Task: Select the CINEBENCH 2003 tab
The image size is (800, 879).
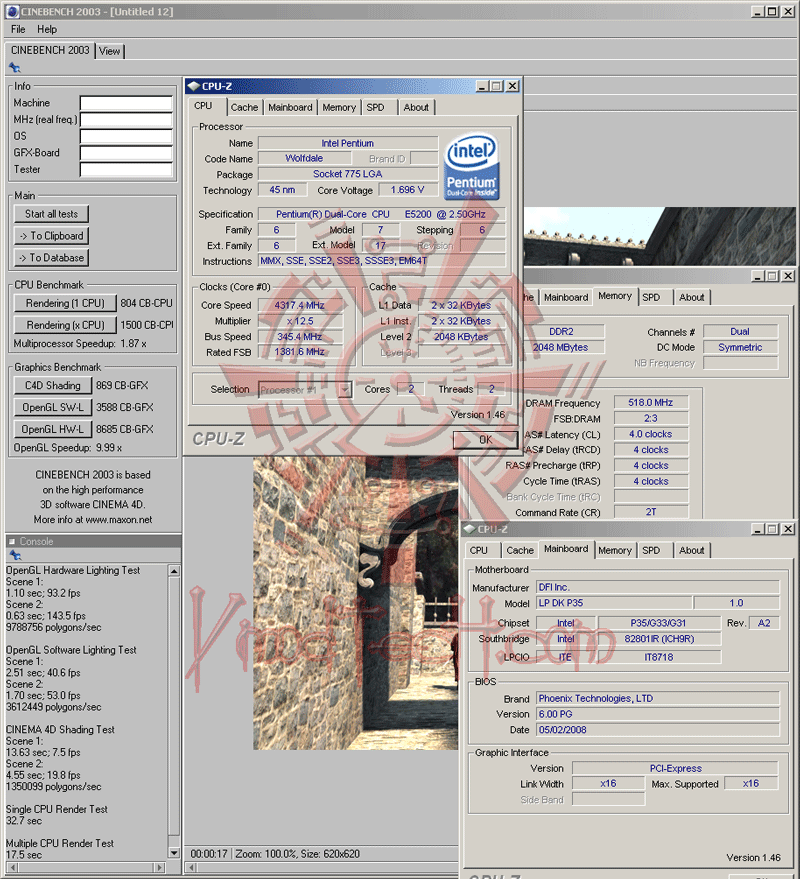Action: click(50, 50)
